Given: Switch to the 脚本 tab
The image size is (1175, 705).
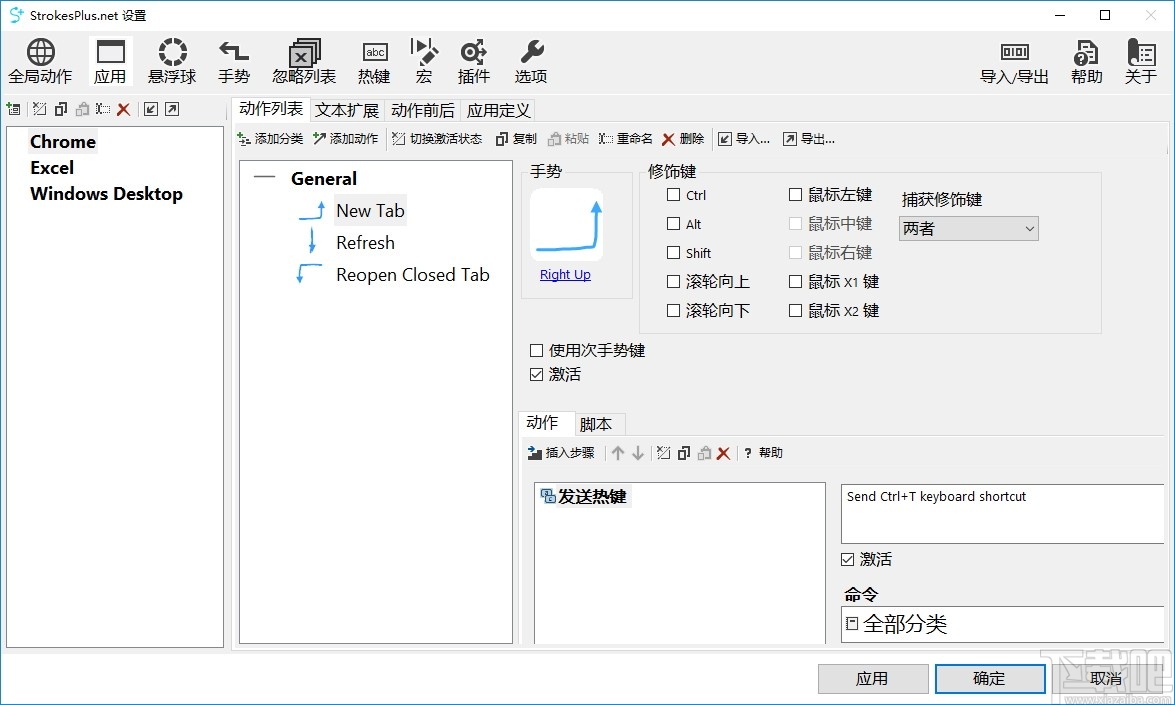Looking at the screenshot, I should pos(598,423).
